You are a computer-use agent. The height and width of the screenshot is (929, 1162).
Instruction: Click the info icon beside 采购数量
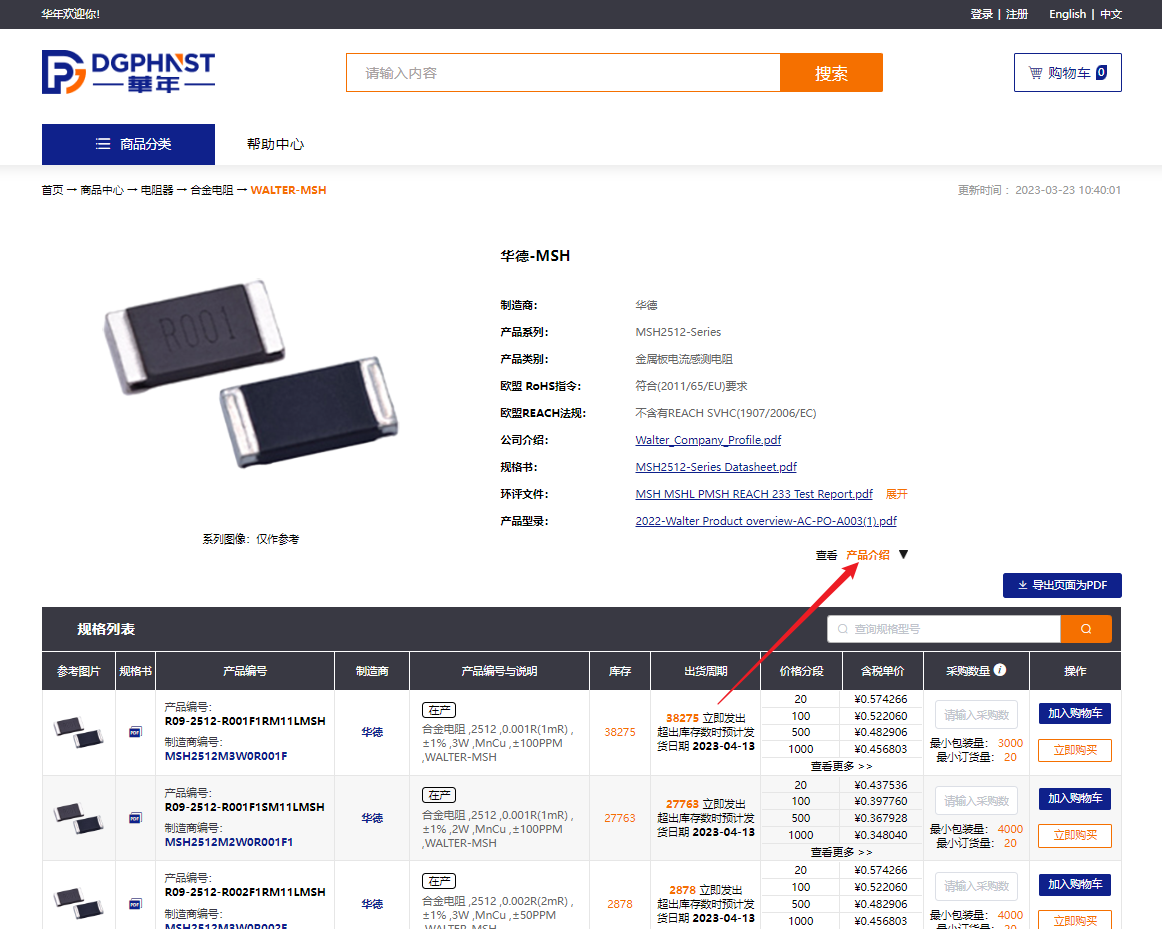coord(1000,670)
